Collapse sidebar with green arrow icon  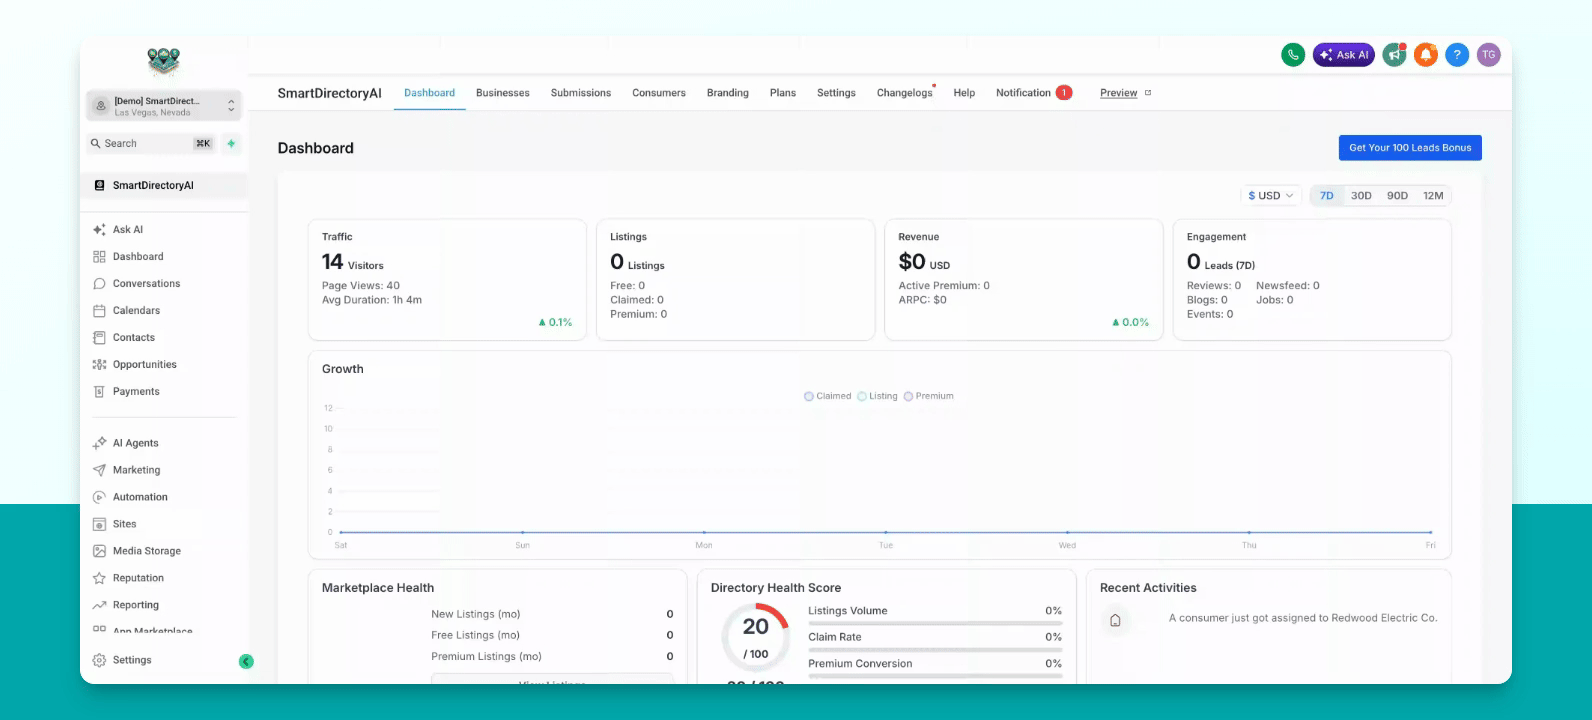[x=246, y=661]
